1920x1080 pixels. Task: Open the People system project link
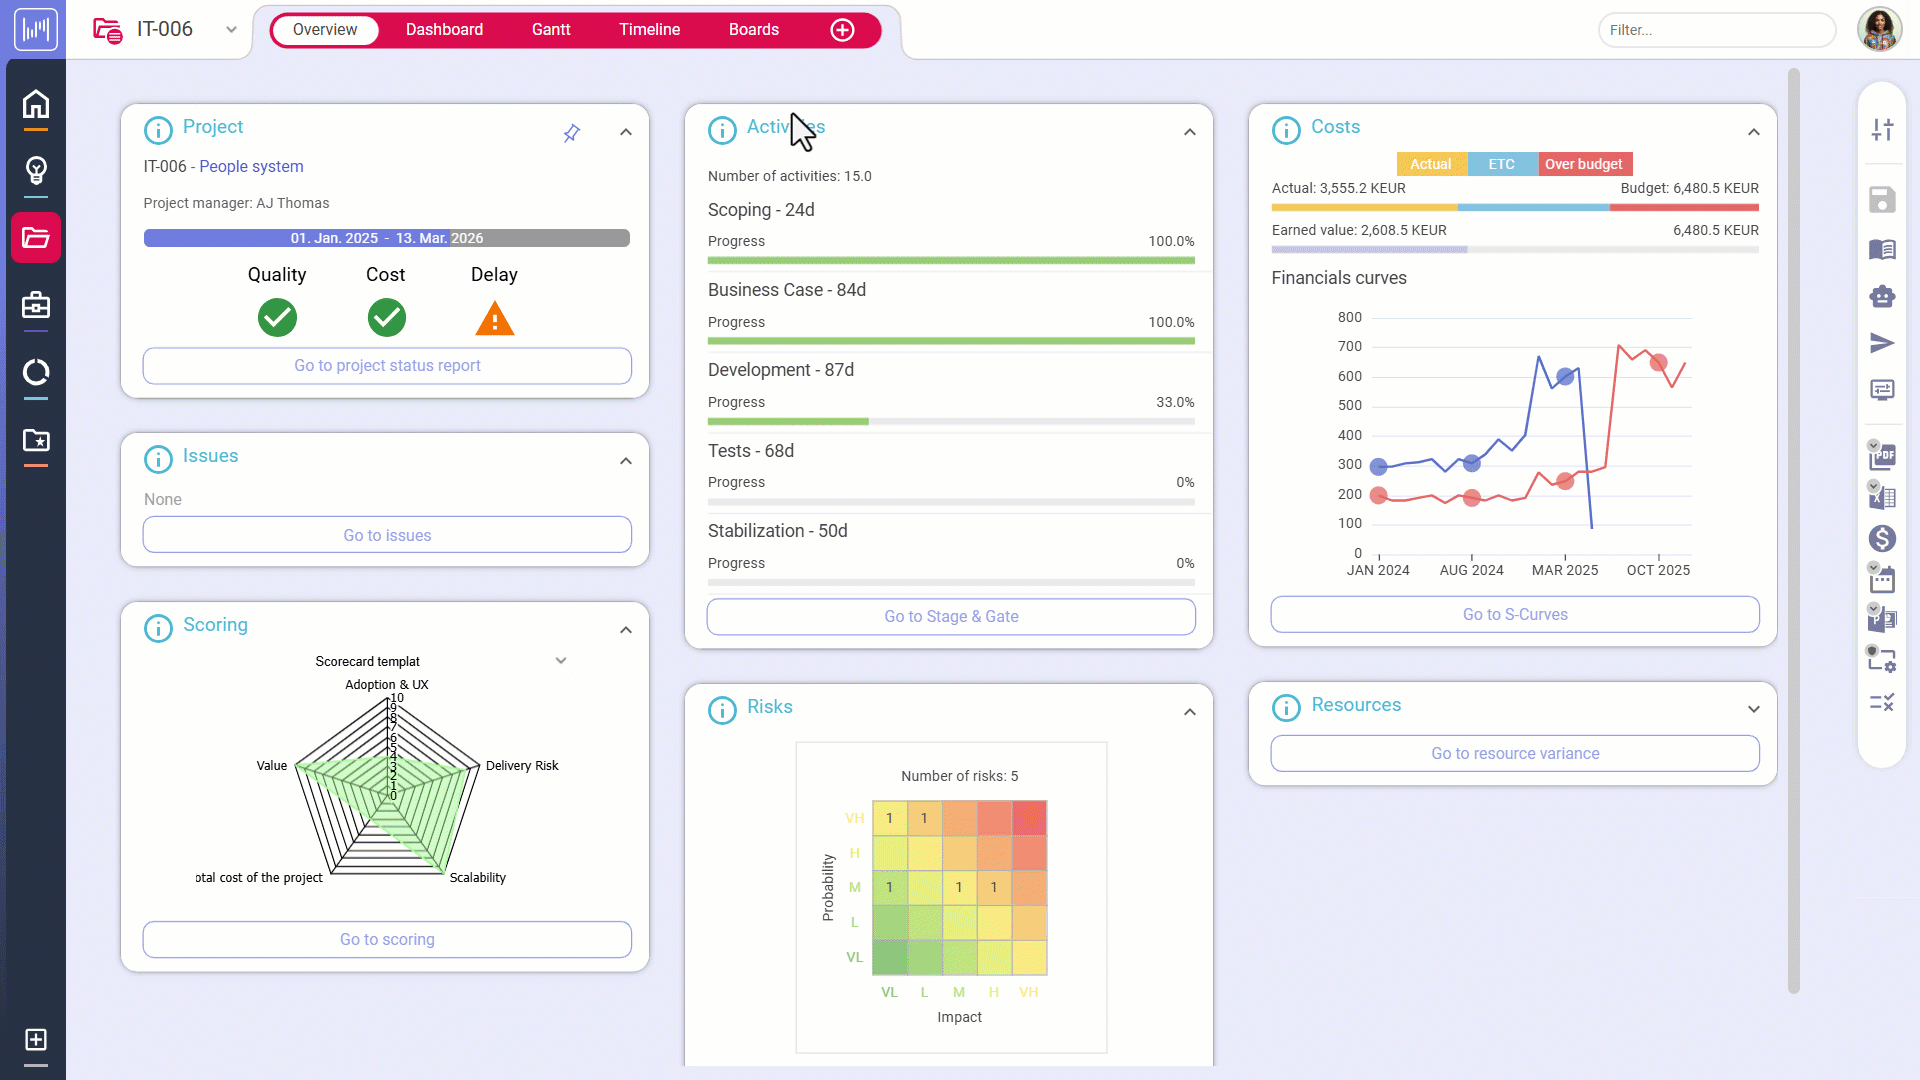(251, 166)
